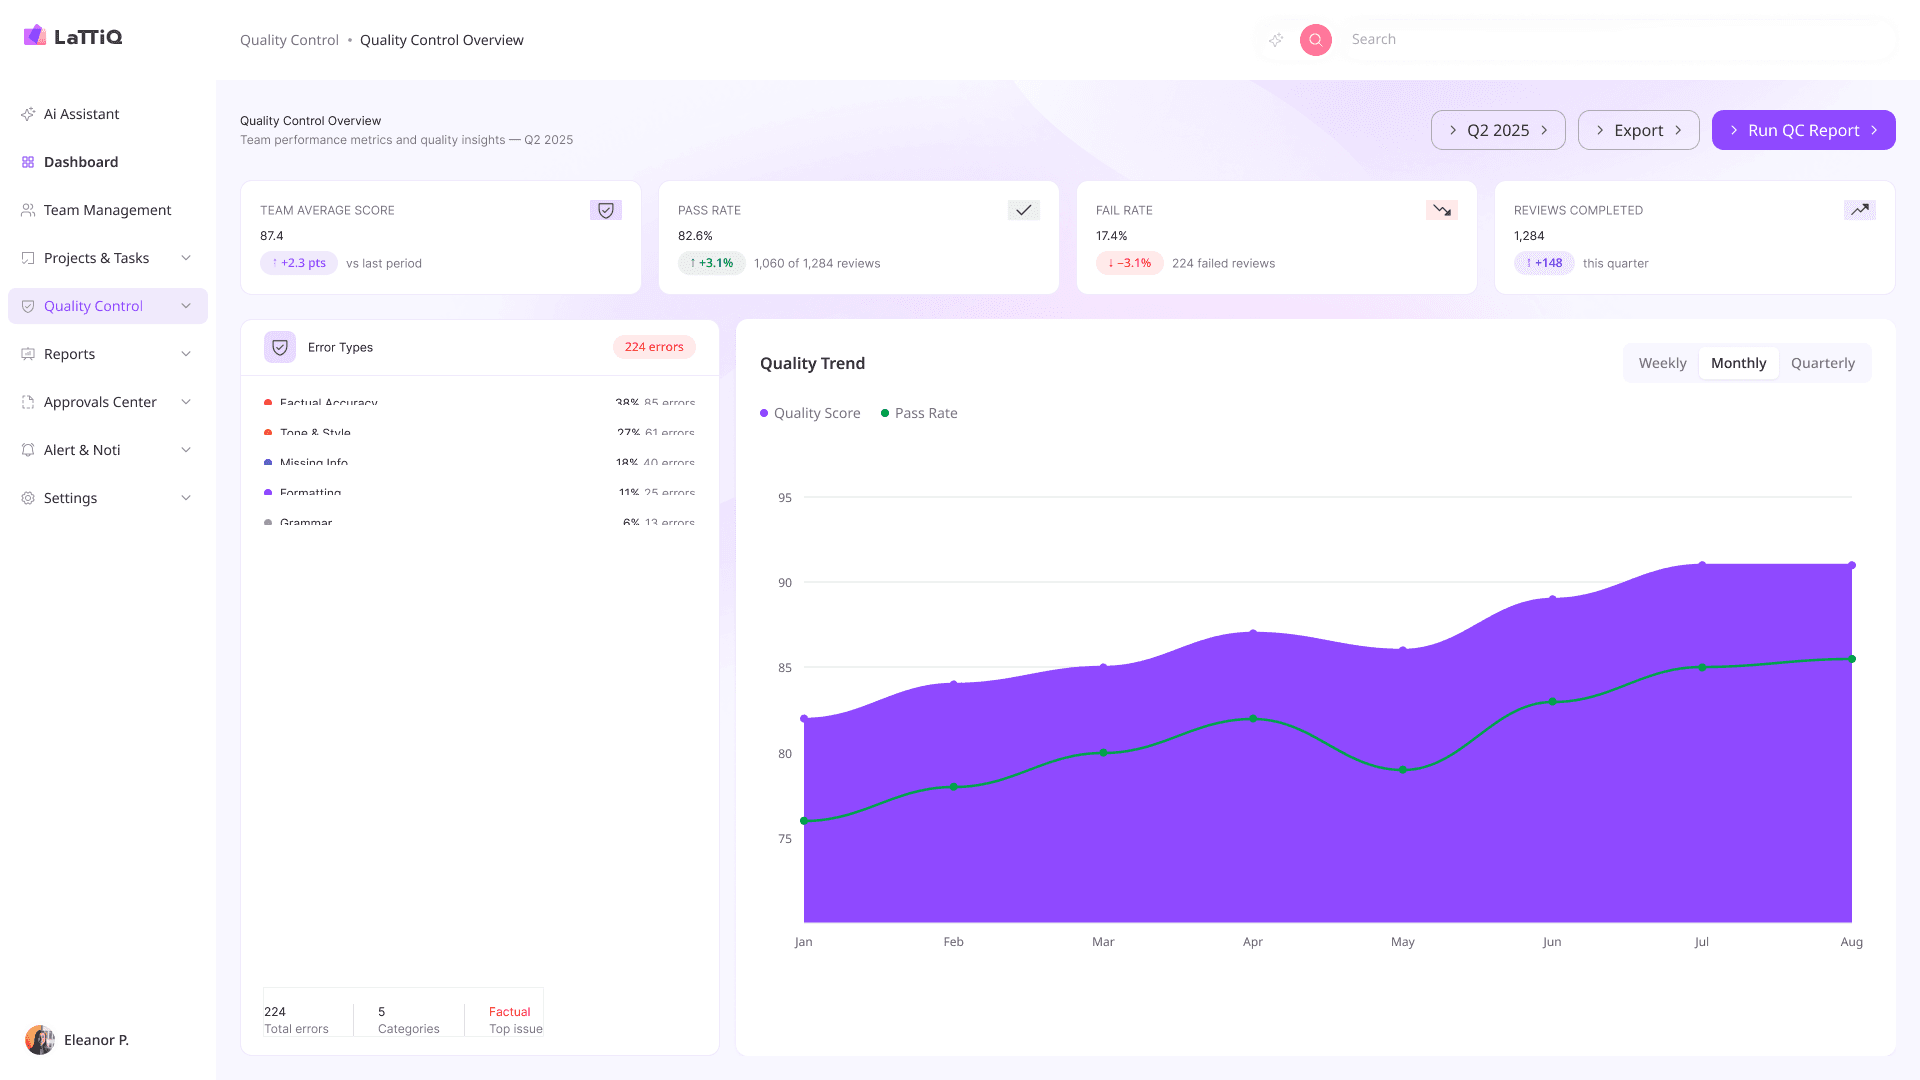Click the Dashboard grid icon
The height and width of the screenshot is (1080, 1920).
click(x=28, y=162)
